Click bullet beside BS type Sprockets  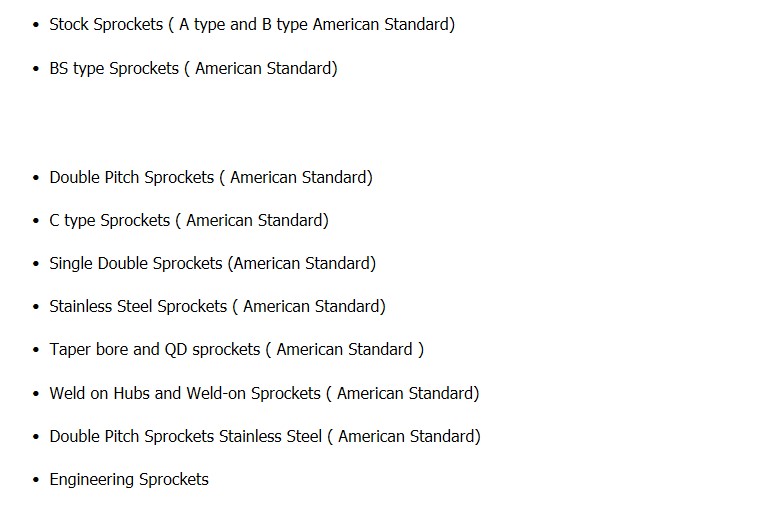tap(36, 68)
